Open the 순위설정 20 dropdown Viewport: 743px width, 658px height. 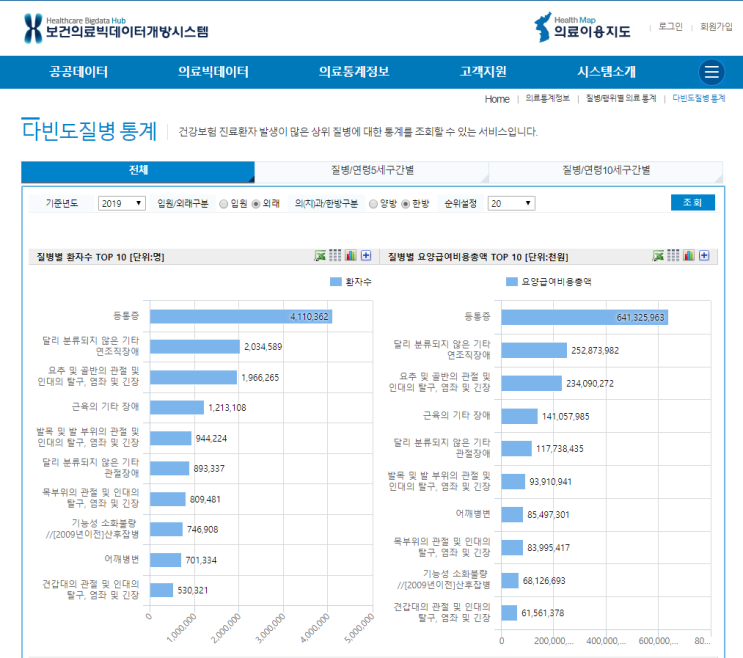click(x=511, y=203)
